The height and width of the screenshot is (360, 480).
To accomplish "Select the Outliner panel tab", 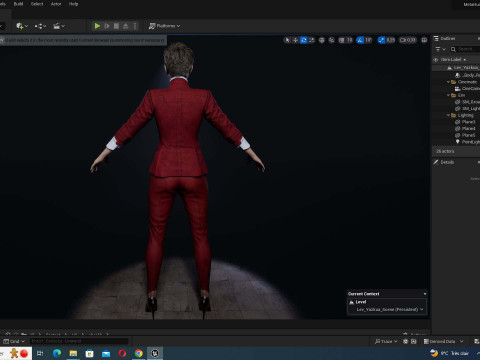I will point(445,39).
